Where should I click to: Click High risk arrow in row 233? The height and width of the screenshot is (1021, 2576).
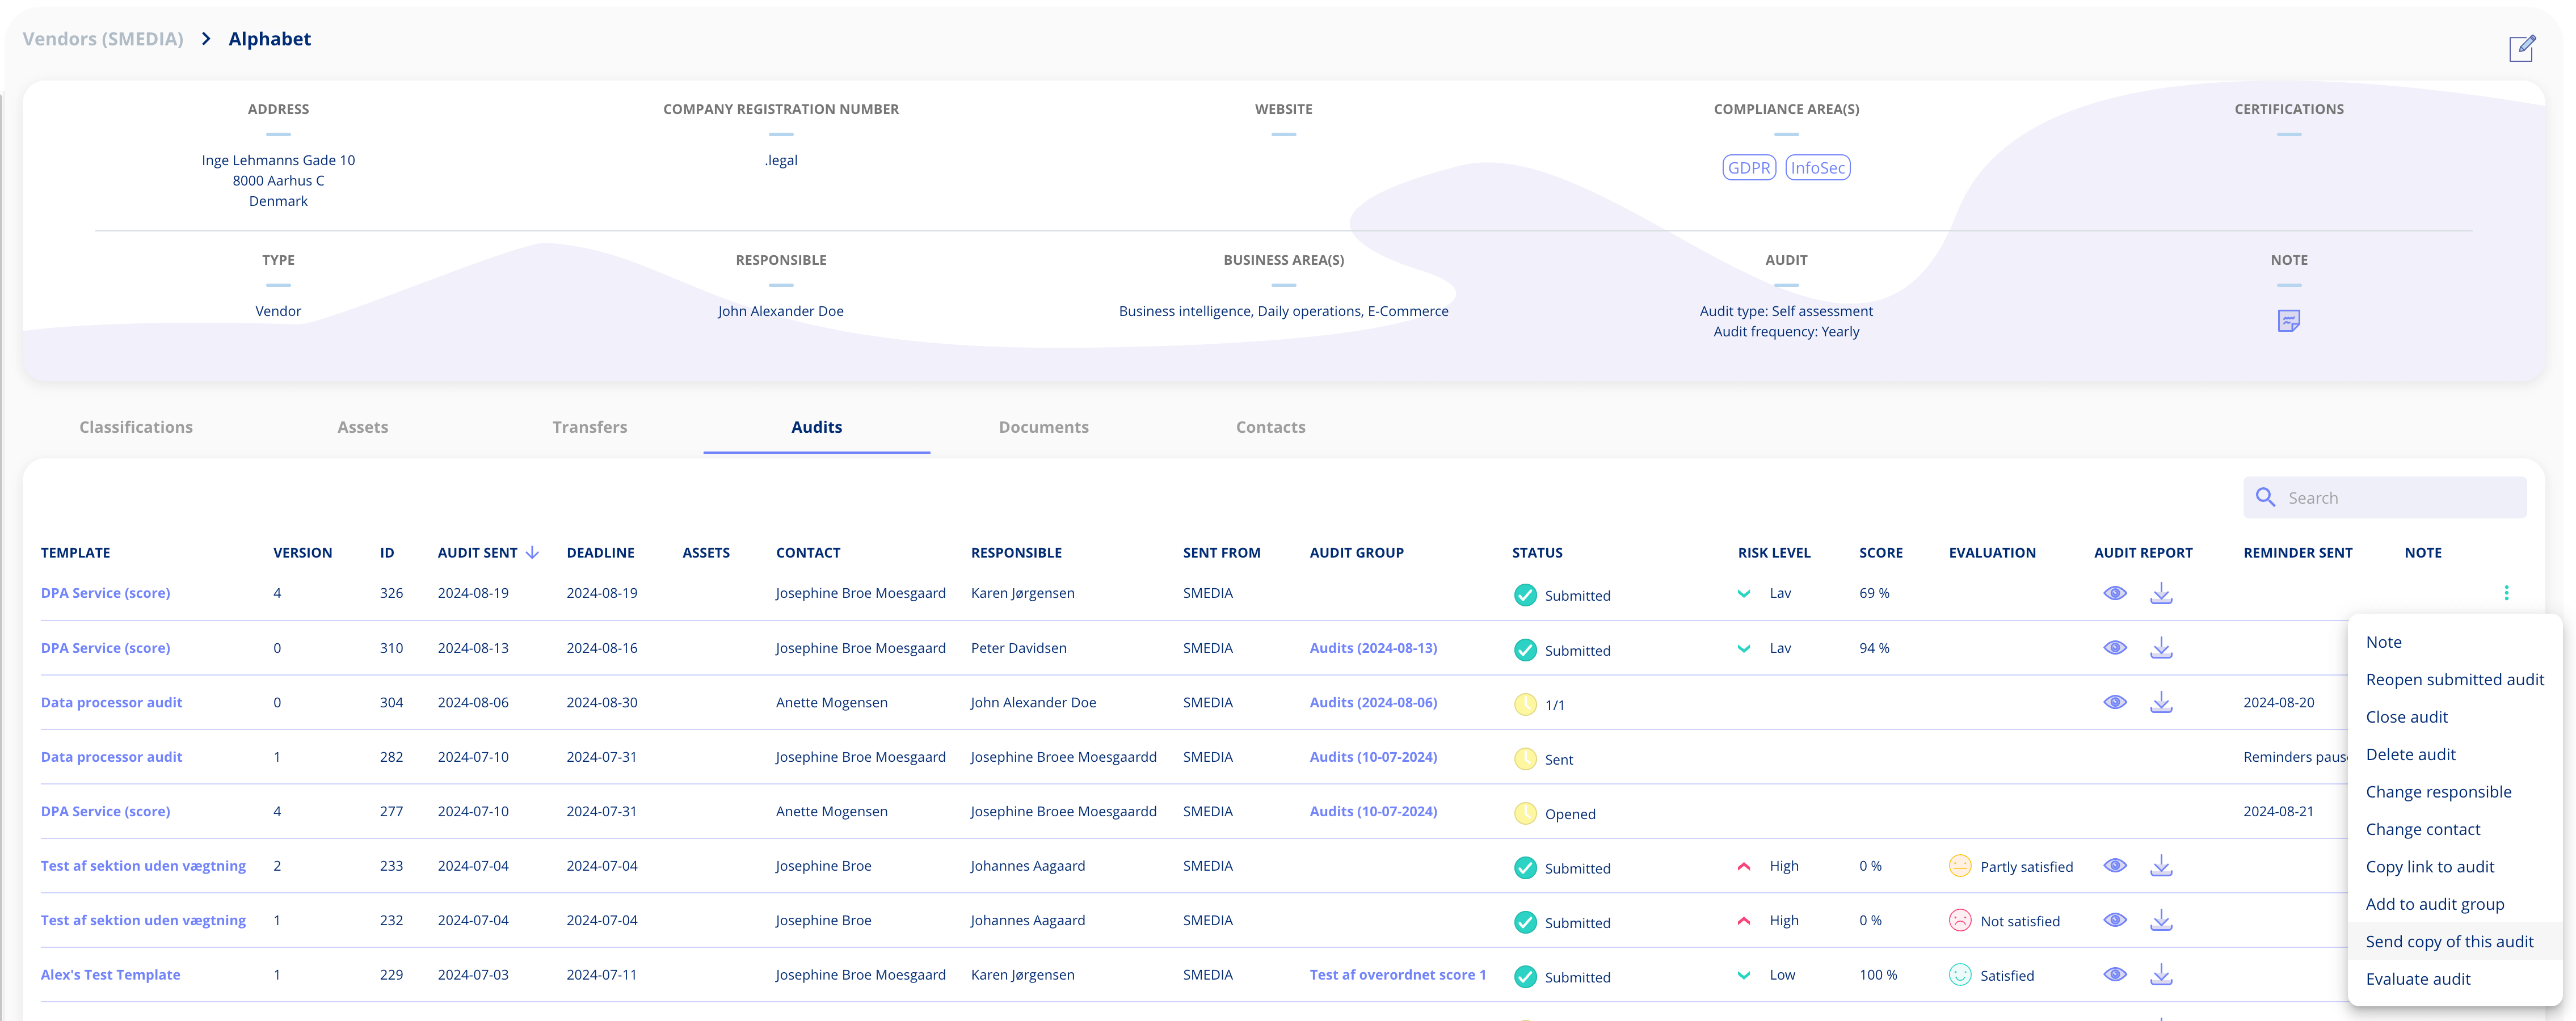point(1744,866)
